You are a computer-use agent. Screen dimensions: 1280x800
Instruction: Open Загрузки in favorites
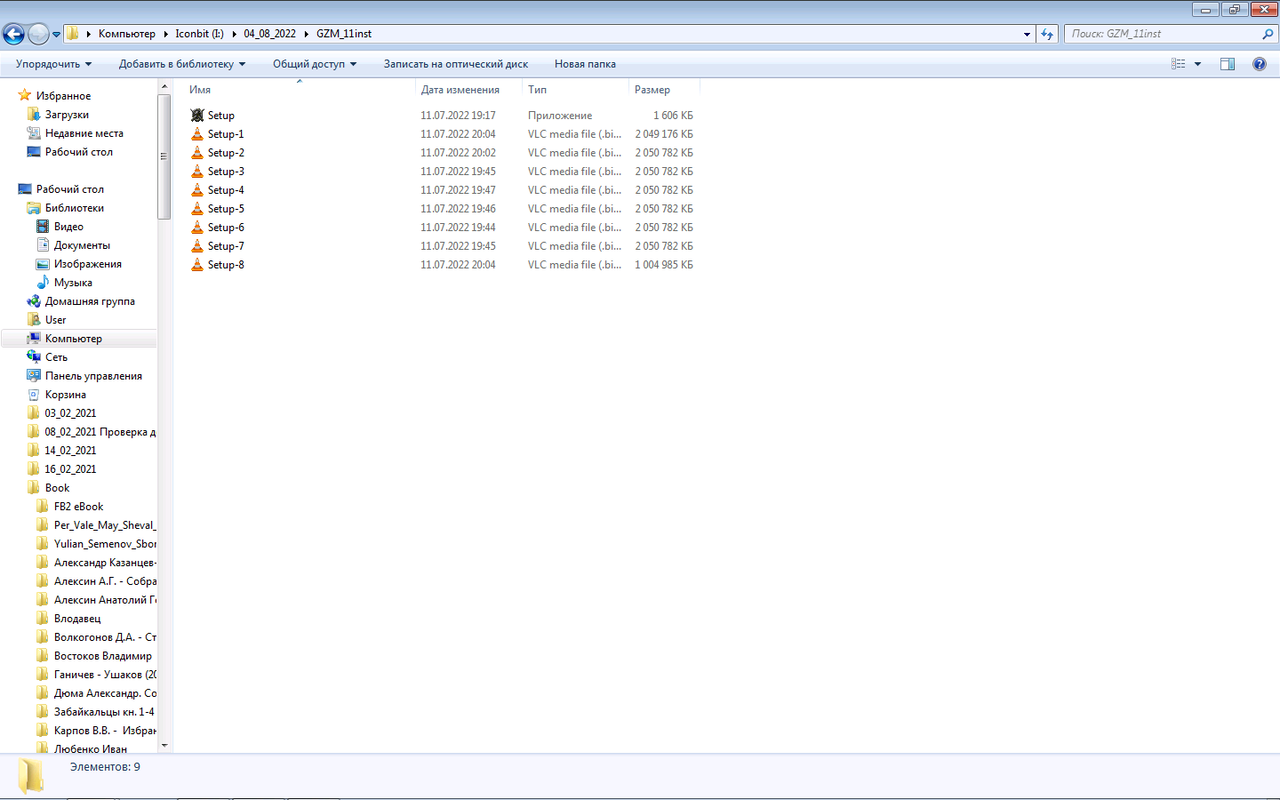[66, 115]
